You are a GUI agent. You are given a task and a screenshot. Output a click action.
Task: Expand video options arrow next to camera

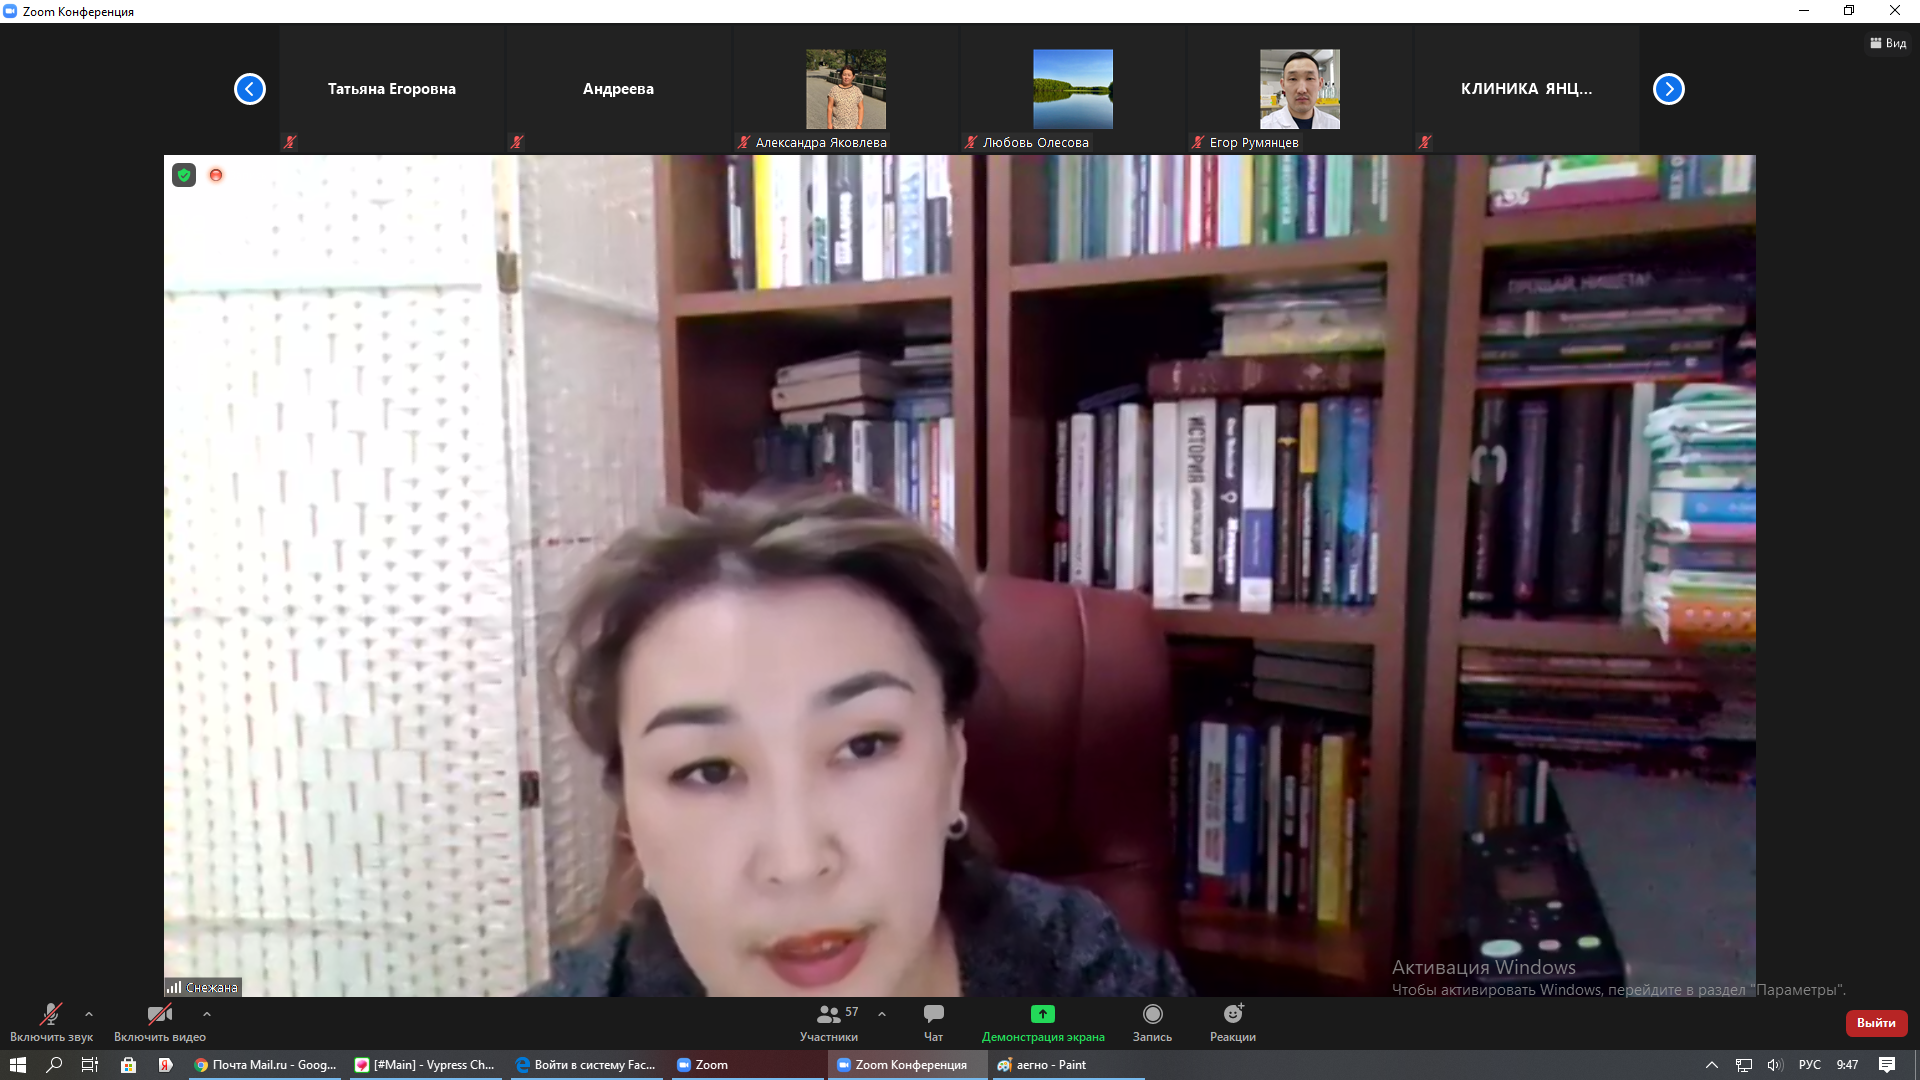click(207, 1014)
